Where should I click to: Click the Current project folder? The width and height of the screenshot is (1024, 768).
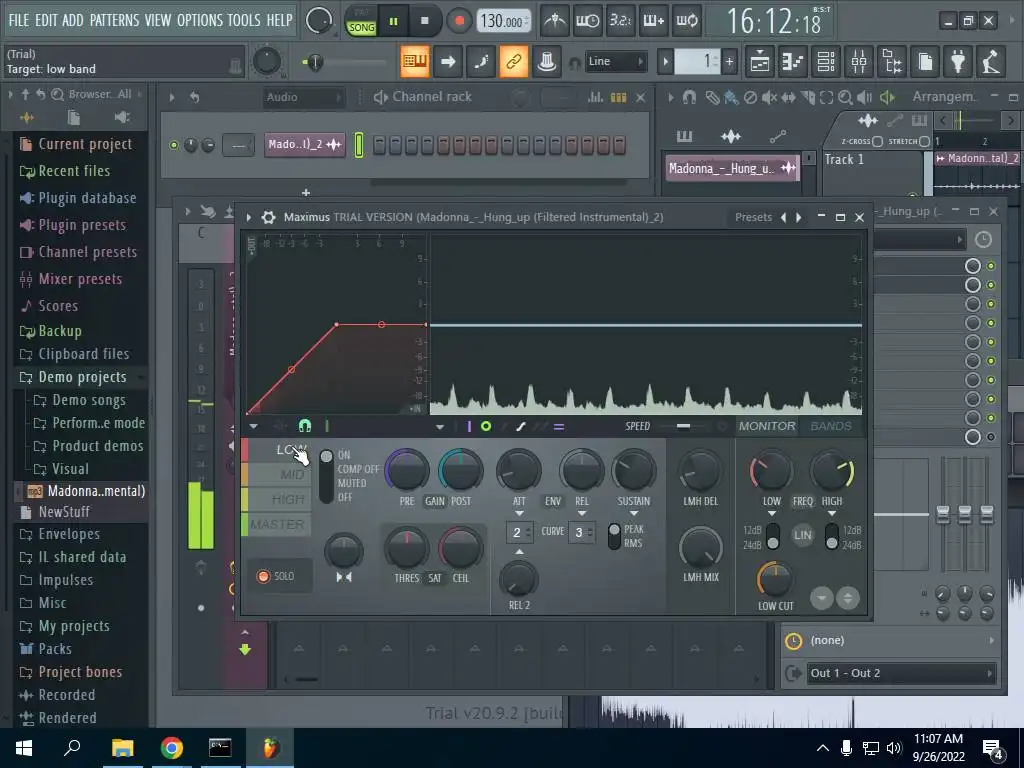coord(85,144)
